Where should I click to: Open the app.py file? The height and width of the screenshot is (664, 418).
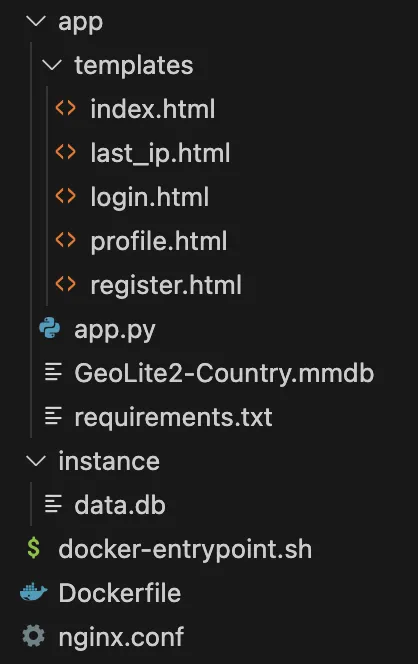click(115, 330)
